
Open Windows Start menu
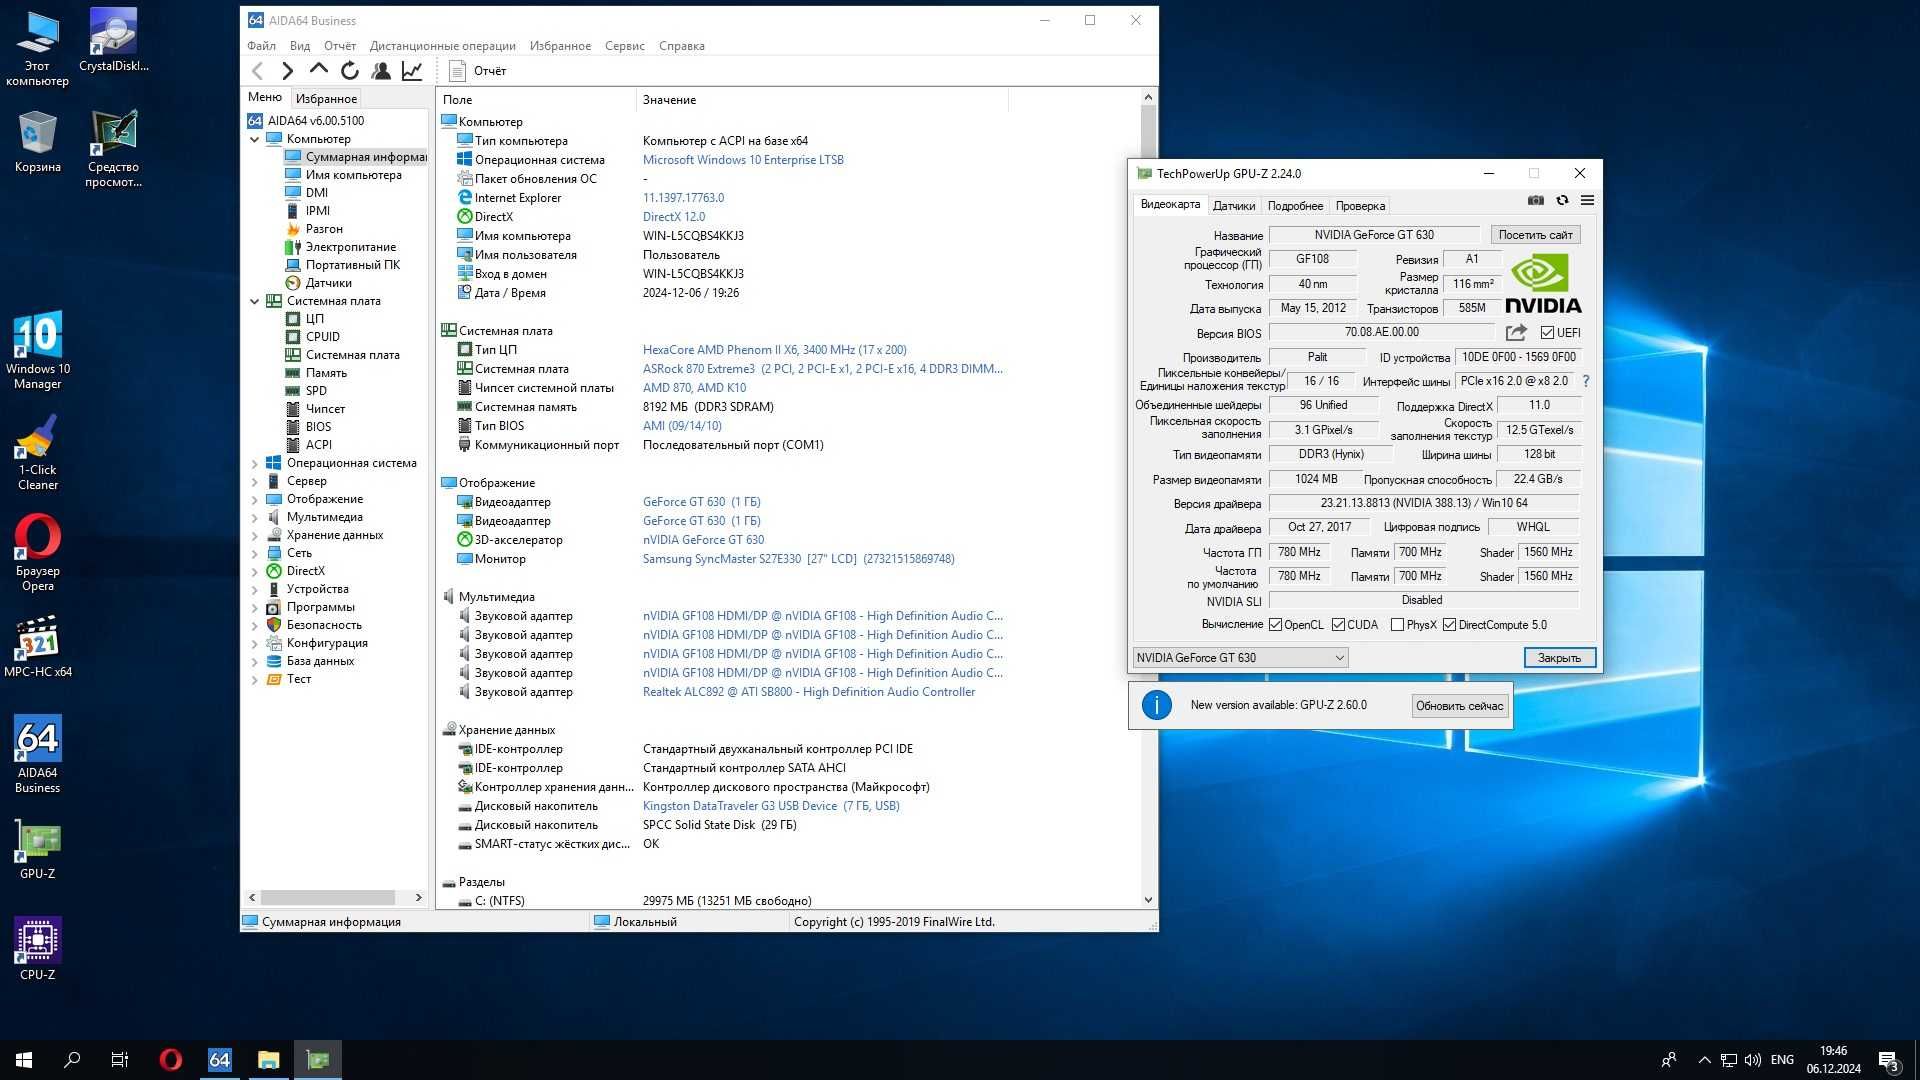[24, 1060]
